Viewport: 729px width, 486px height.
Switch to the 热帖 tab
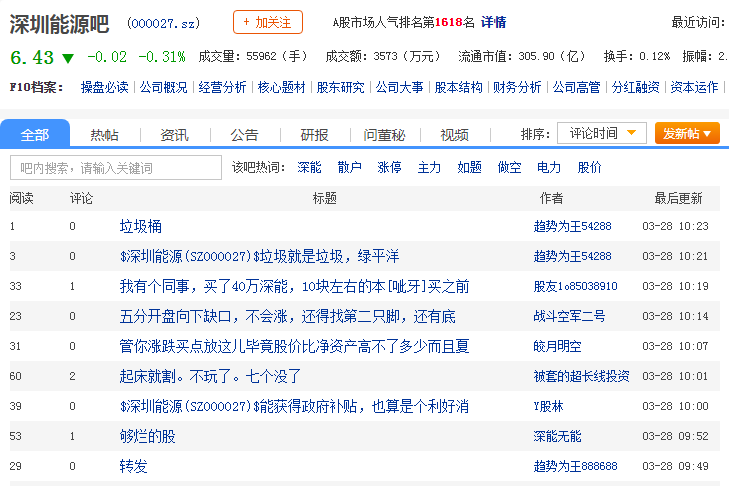coord(105,135)
